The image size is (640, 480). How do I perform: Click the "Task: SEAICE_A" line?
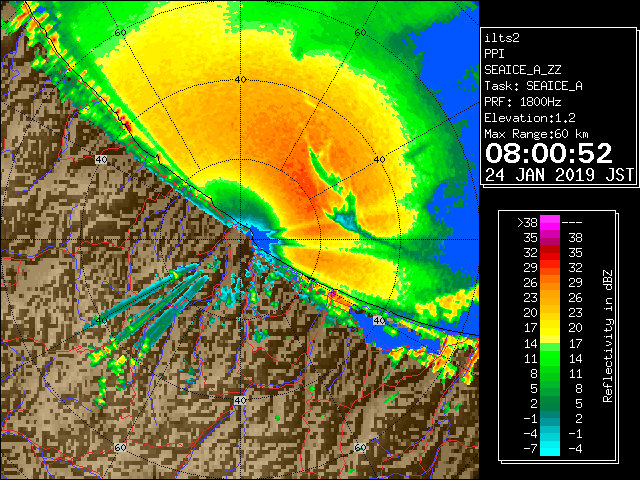tap(533, 86)
